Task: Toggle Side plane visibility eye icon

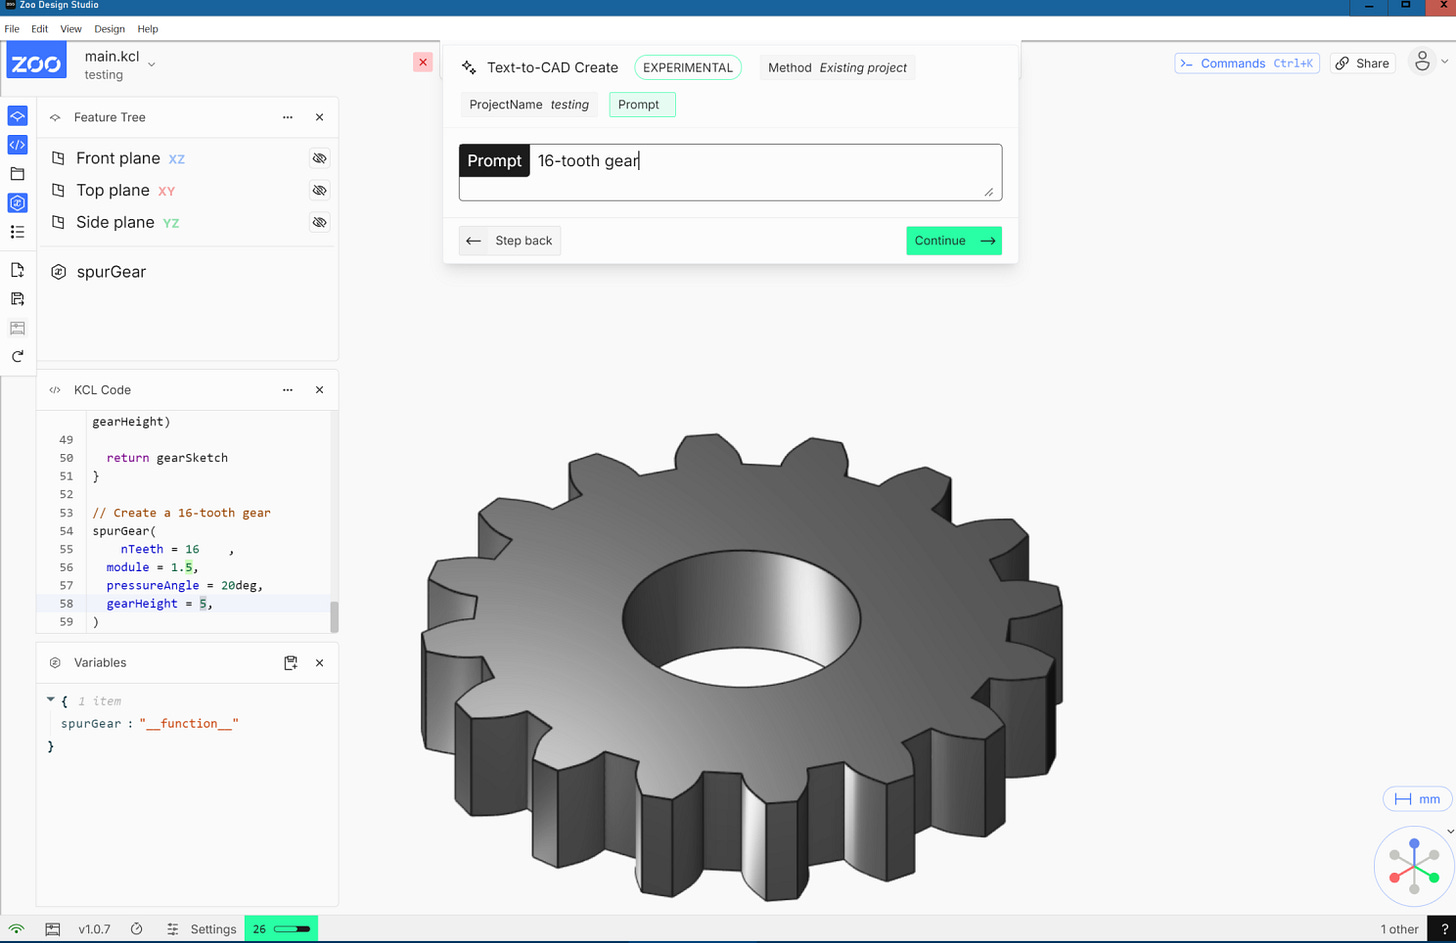Action: 319,222
